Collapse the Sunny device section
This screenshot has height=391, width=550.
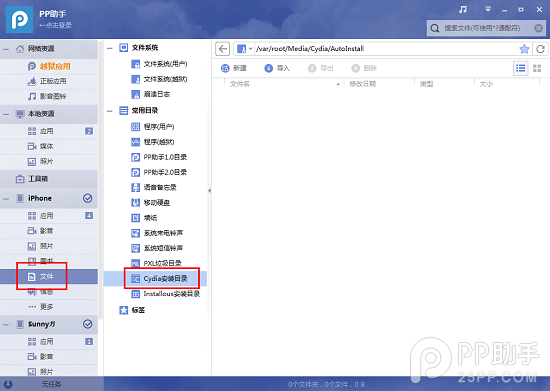6,325
